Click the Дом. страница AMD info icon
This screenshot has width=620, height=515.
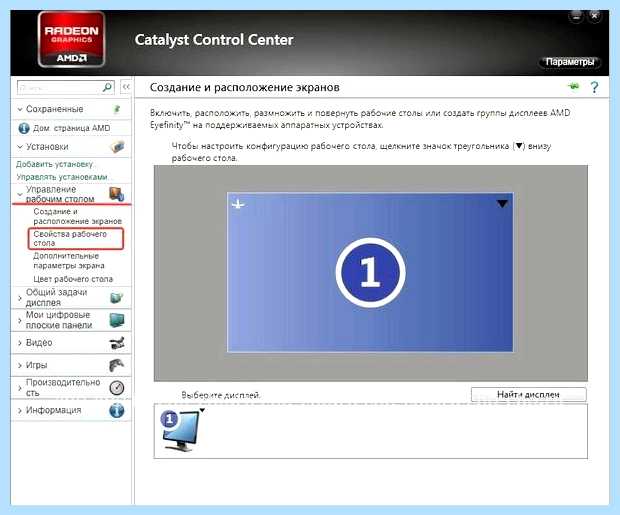(24, 128)
